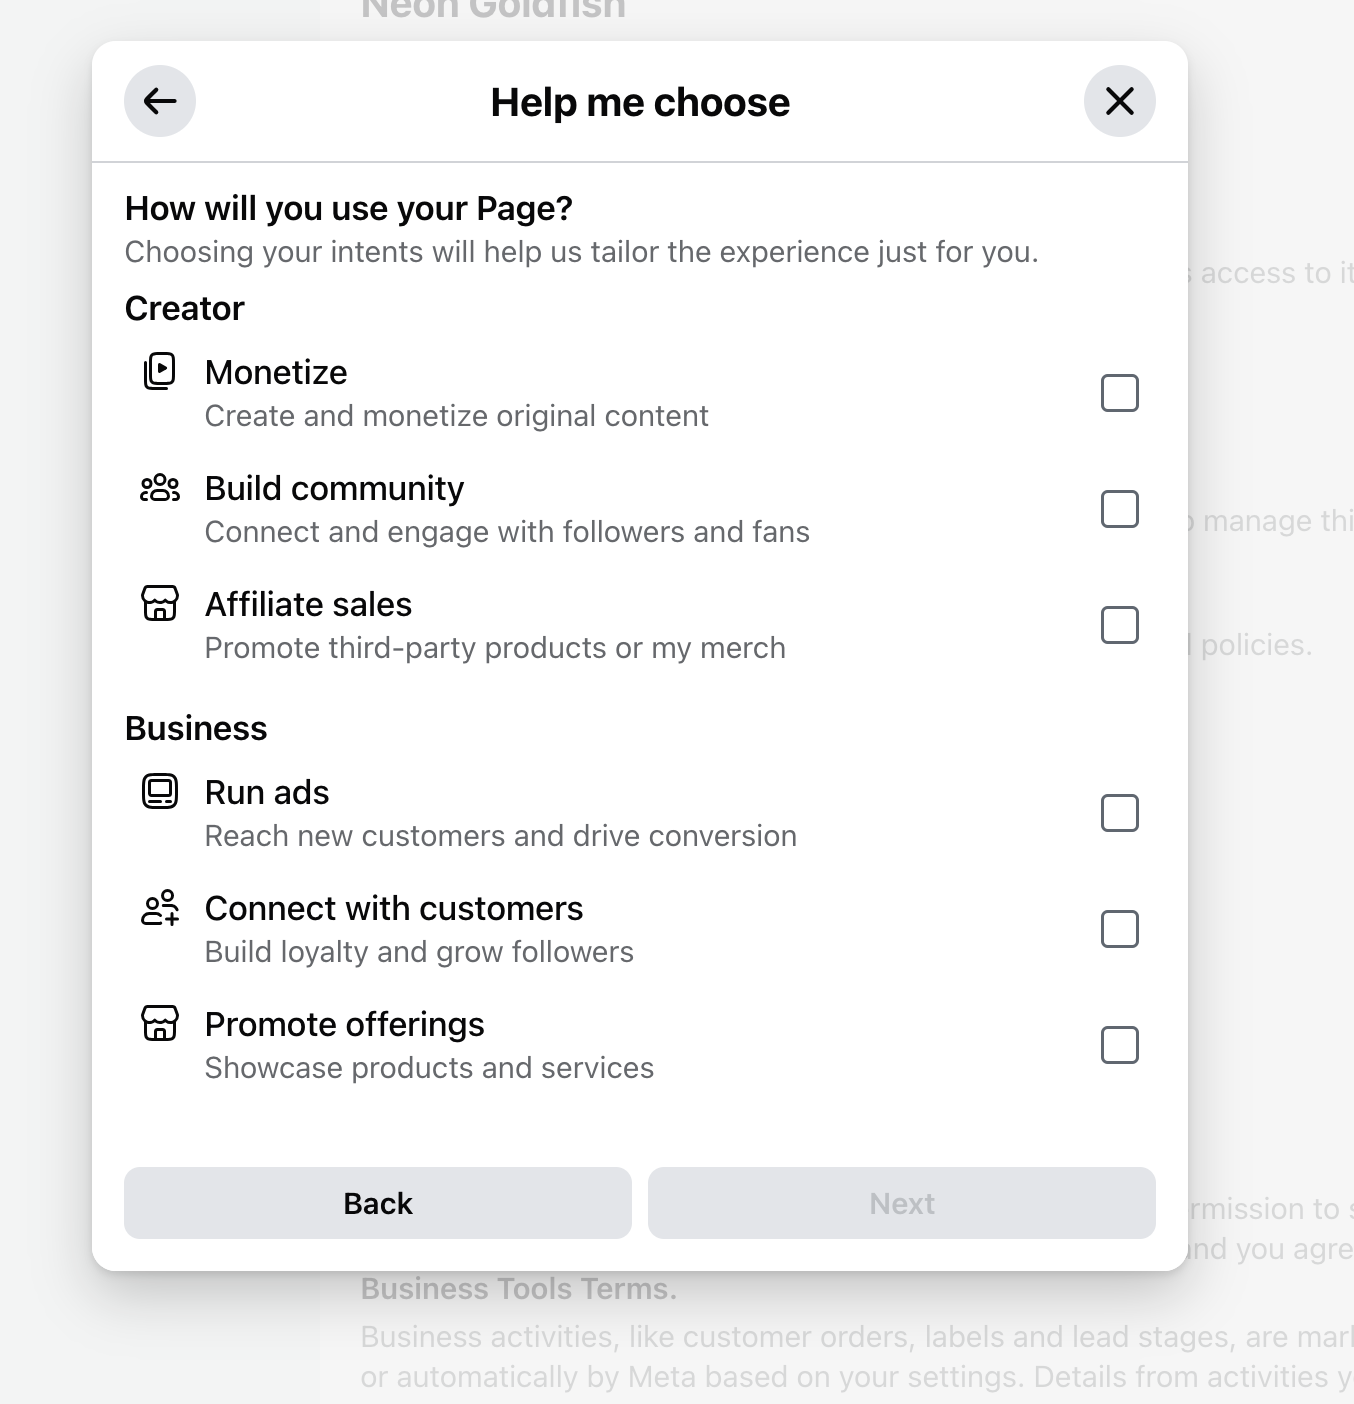Tick the Affiliate sales checkbox
Screen dimensions: 1354x1404
1119,625
